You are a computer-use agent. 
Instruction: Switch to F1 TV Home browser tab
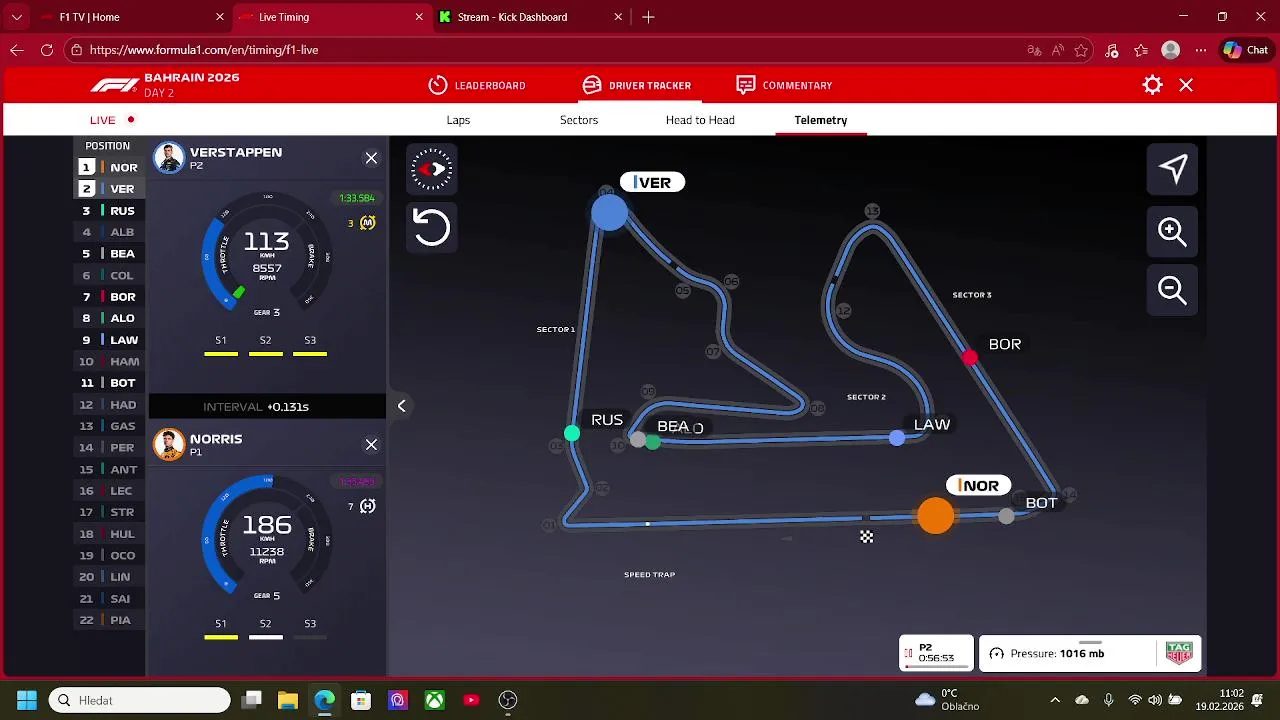pos(131,17)
